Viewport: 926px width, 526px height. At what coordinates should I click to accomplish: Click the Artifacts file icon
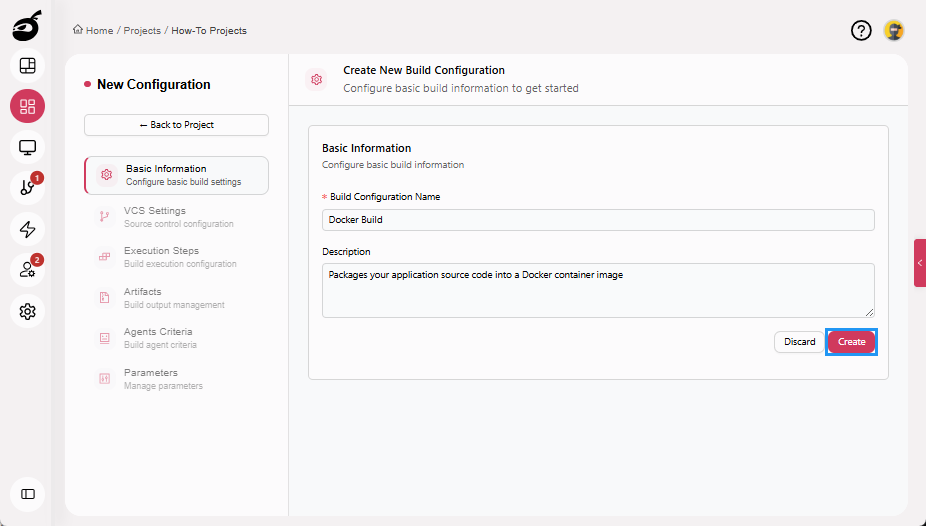click(105, 298)
